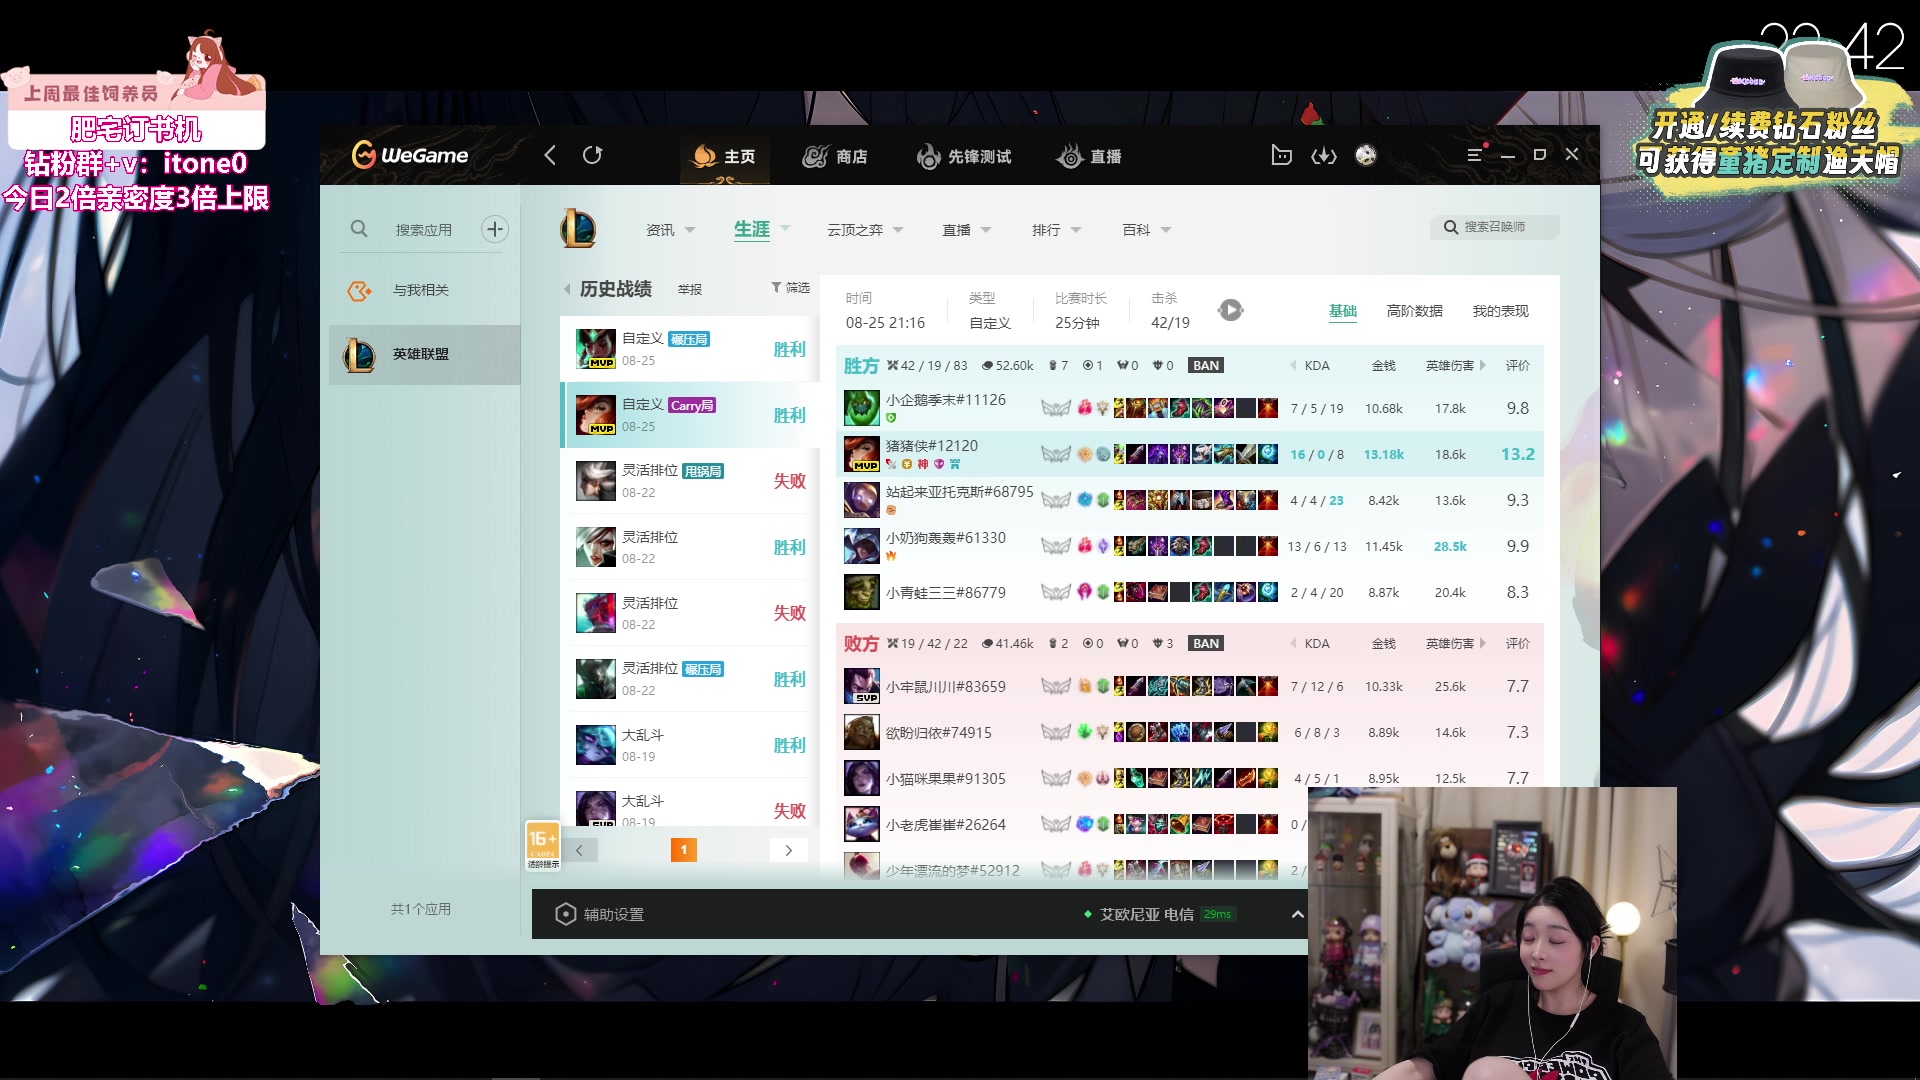Click summoner name 小老虎崔崔#26264

click(945, 824)
